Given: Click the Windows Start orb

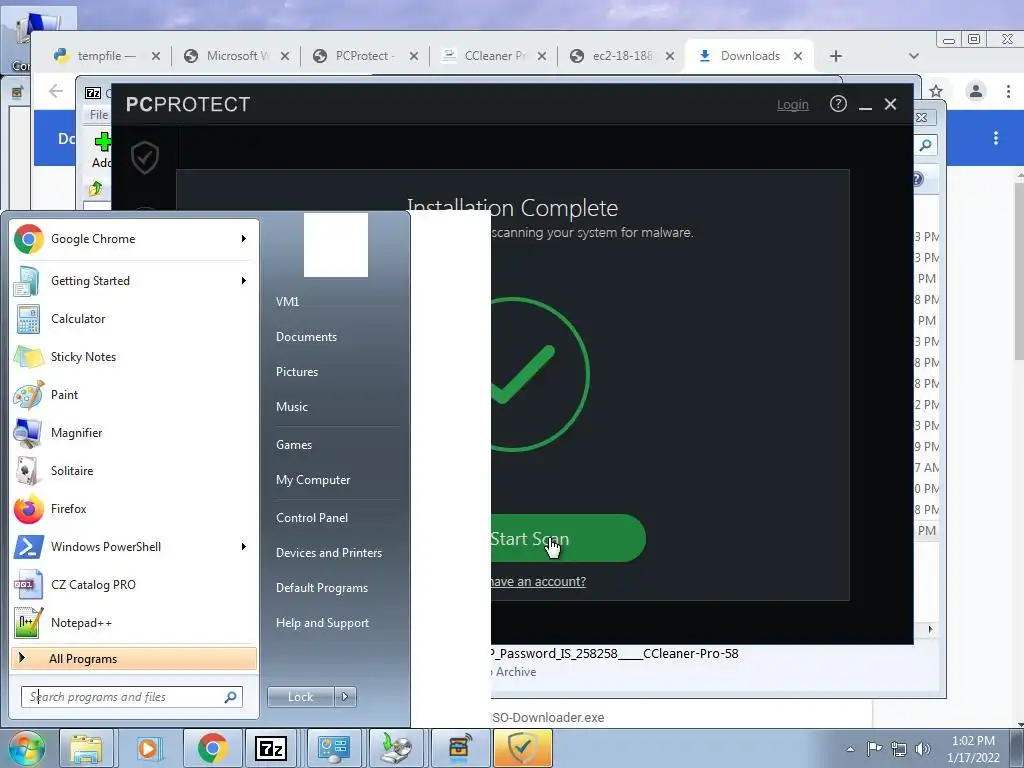Looking at the screenshot, I should tap(26, 748).
